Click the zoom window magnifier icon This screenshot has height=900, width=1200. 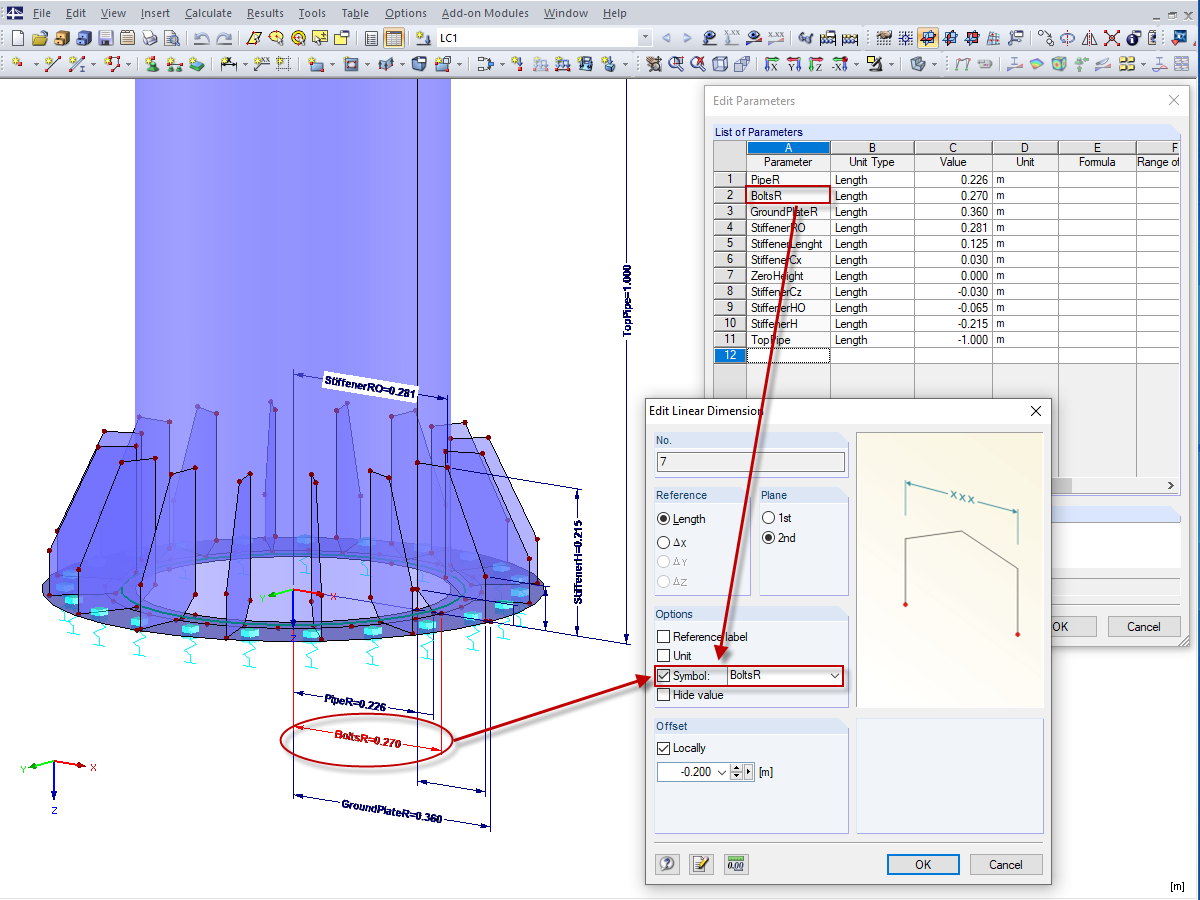pos(675,63)
